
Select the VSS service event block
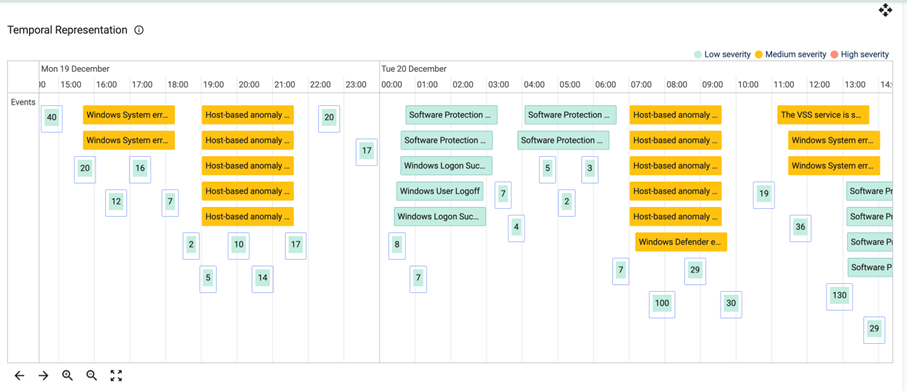[823, 115]
